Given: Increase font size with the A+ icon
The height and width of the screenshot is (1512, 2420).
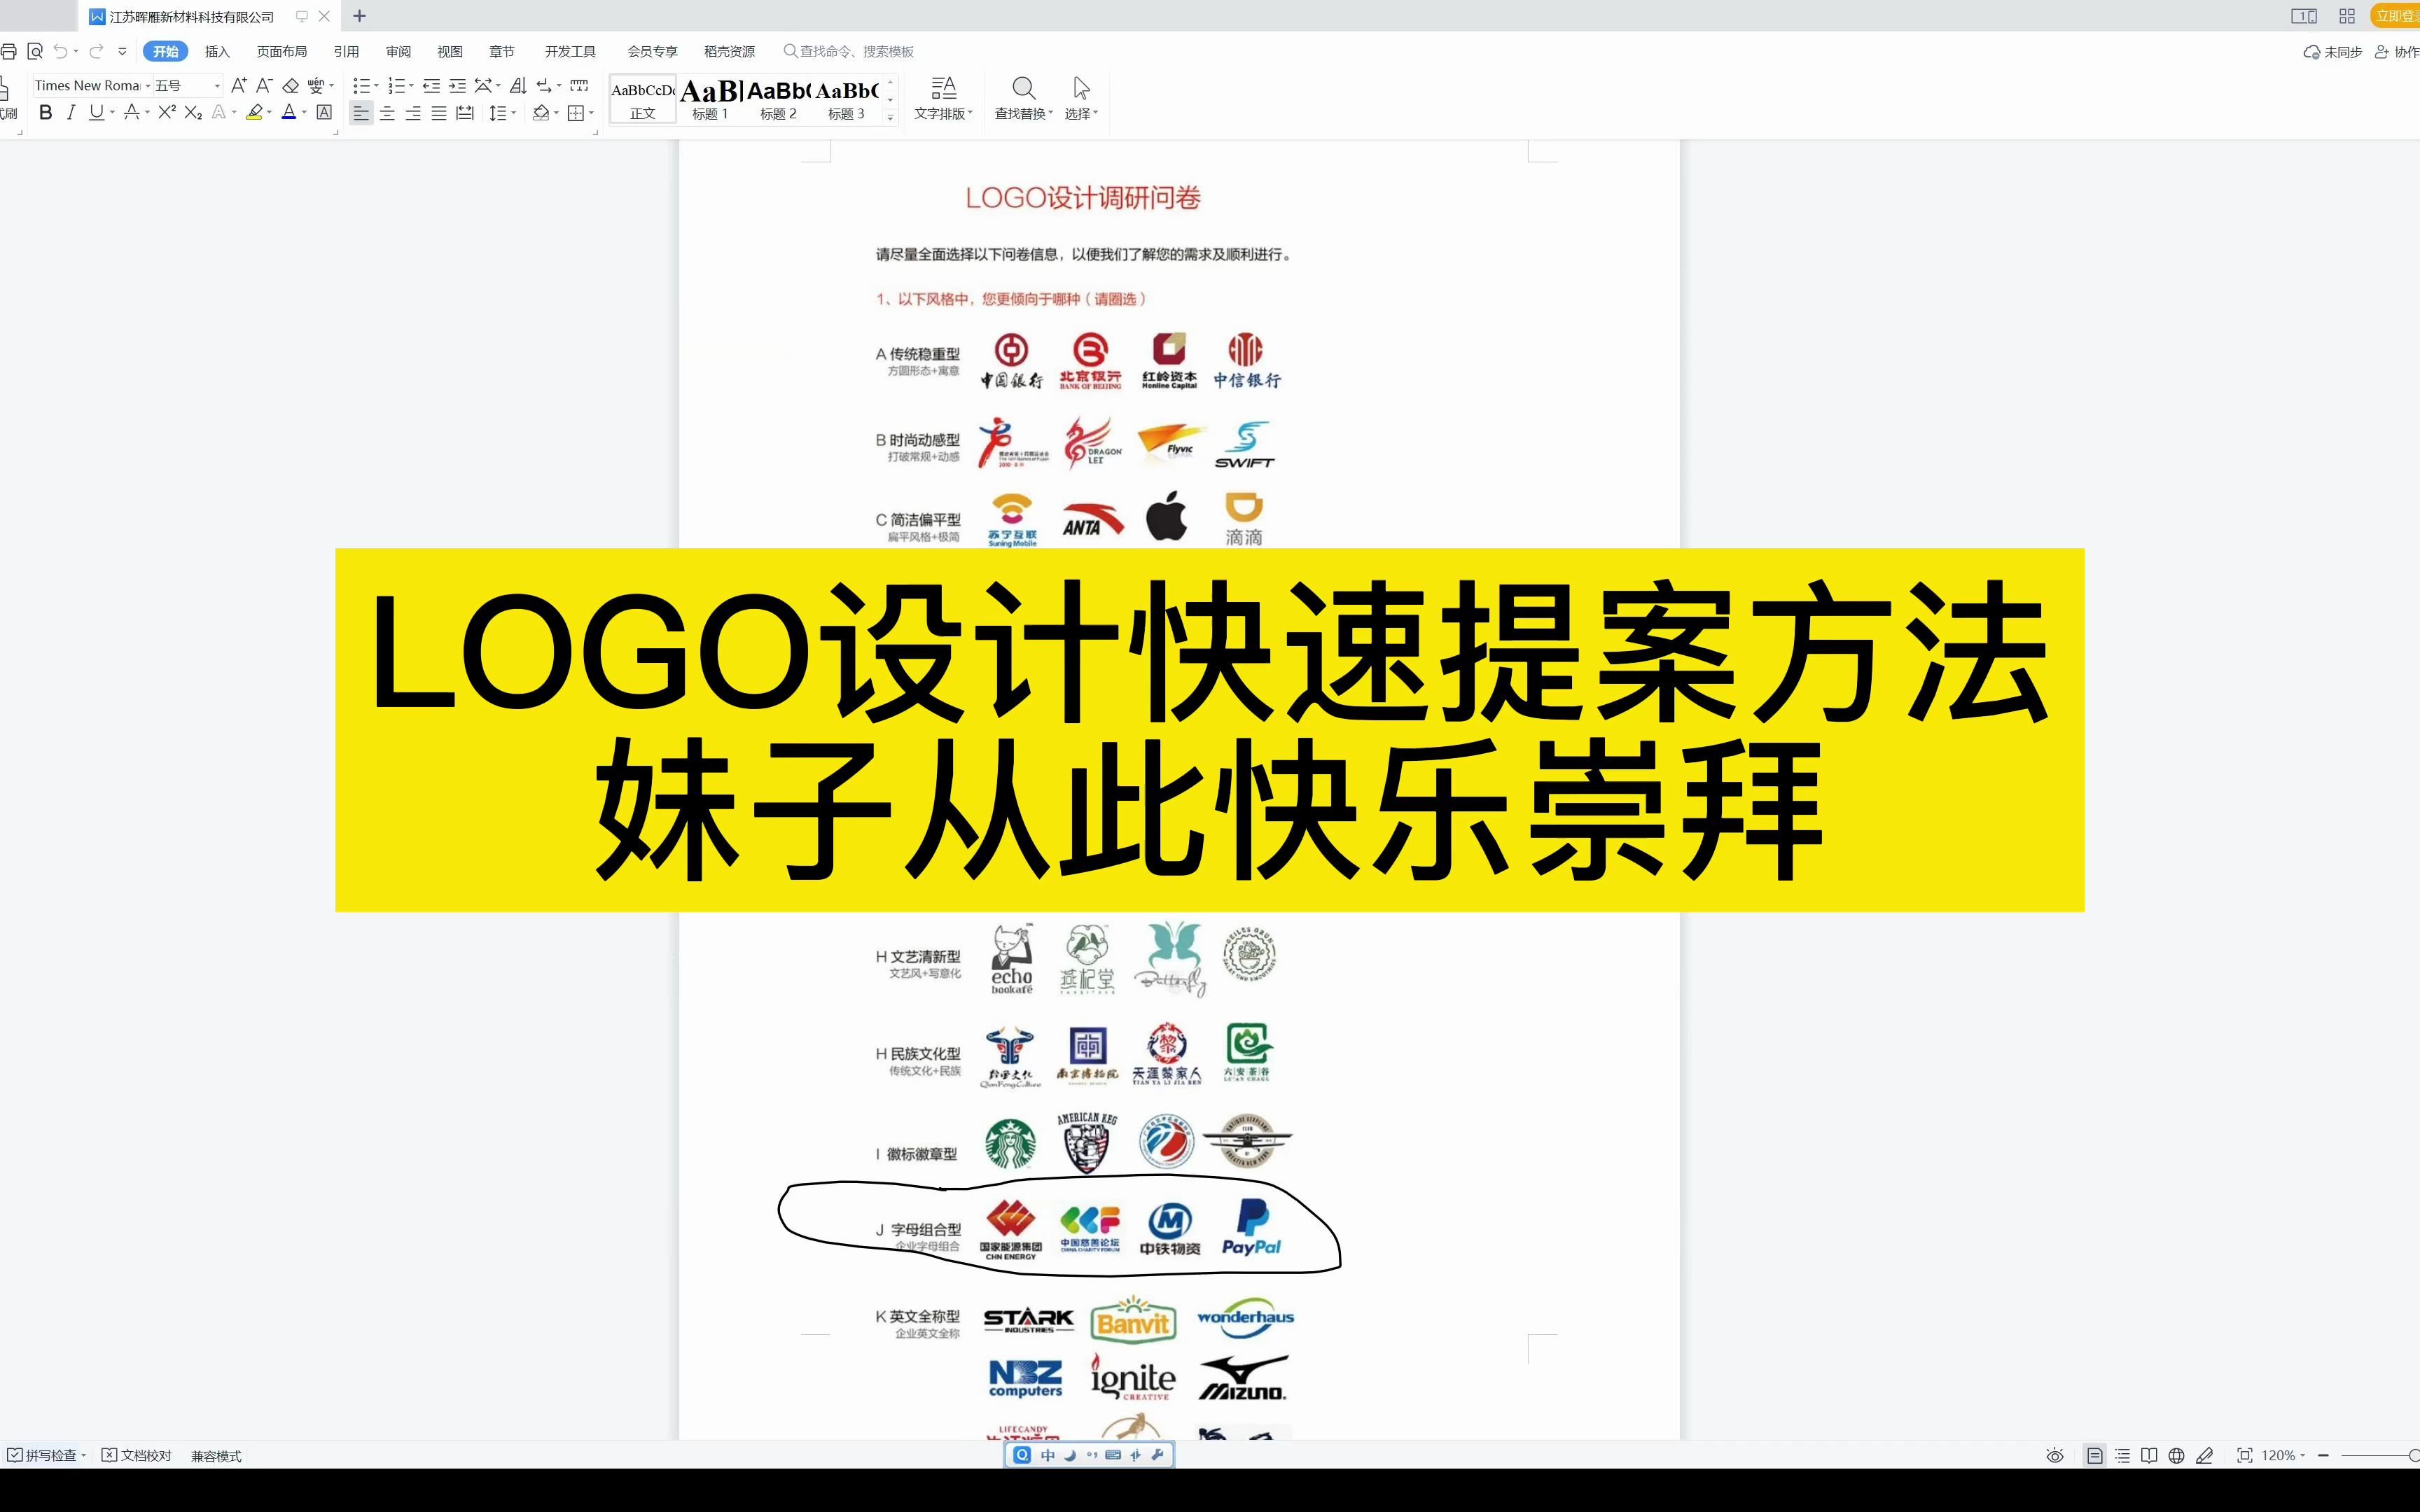Looking at the screenshot, I should point(238,86).
